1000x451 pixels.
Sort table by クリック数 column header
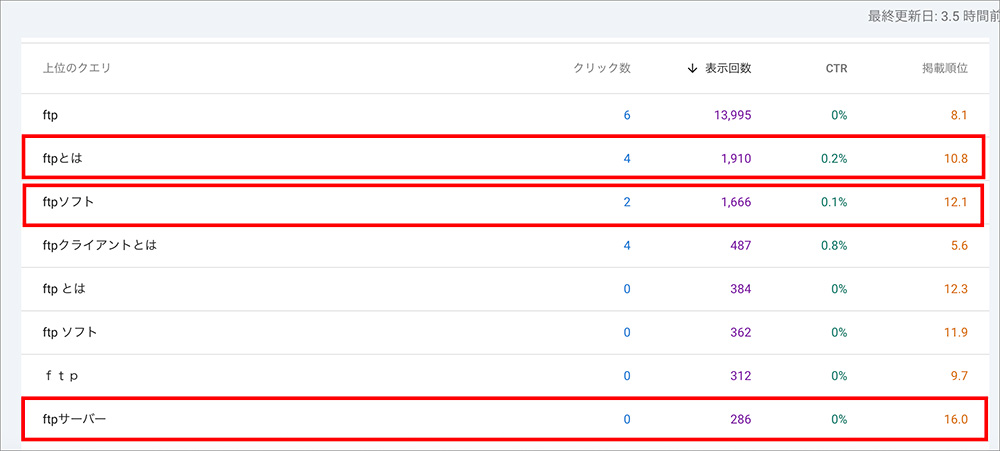601,69
